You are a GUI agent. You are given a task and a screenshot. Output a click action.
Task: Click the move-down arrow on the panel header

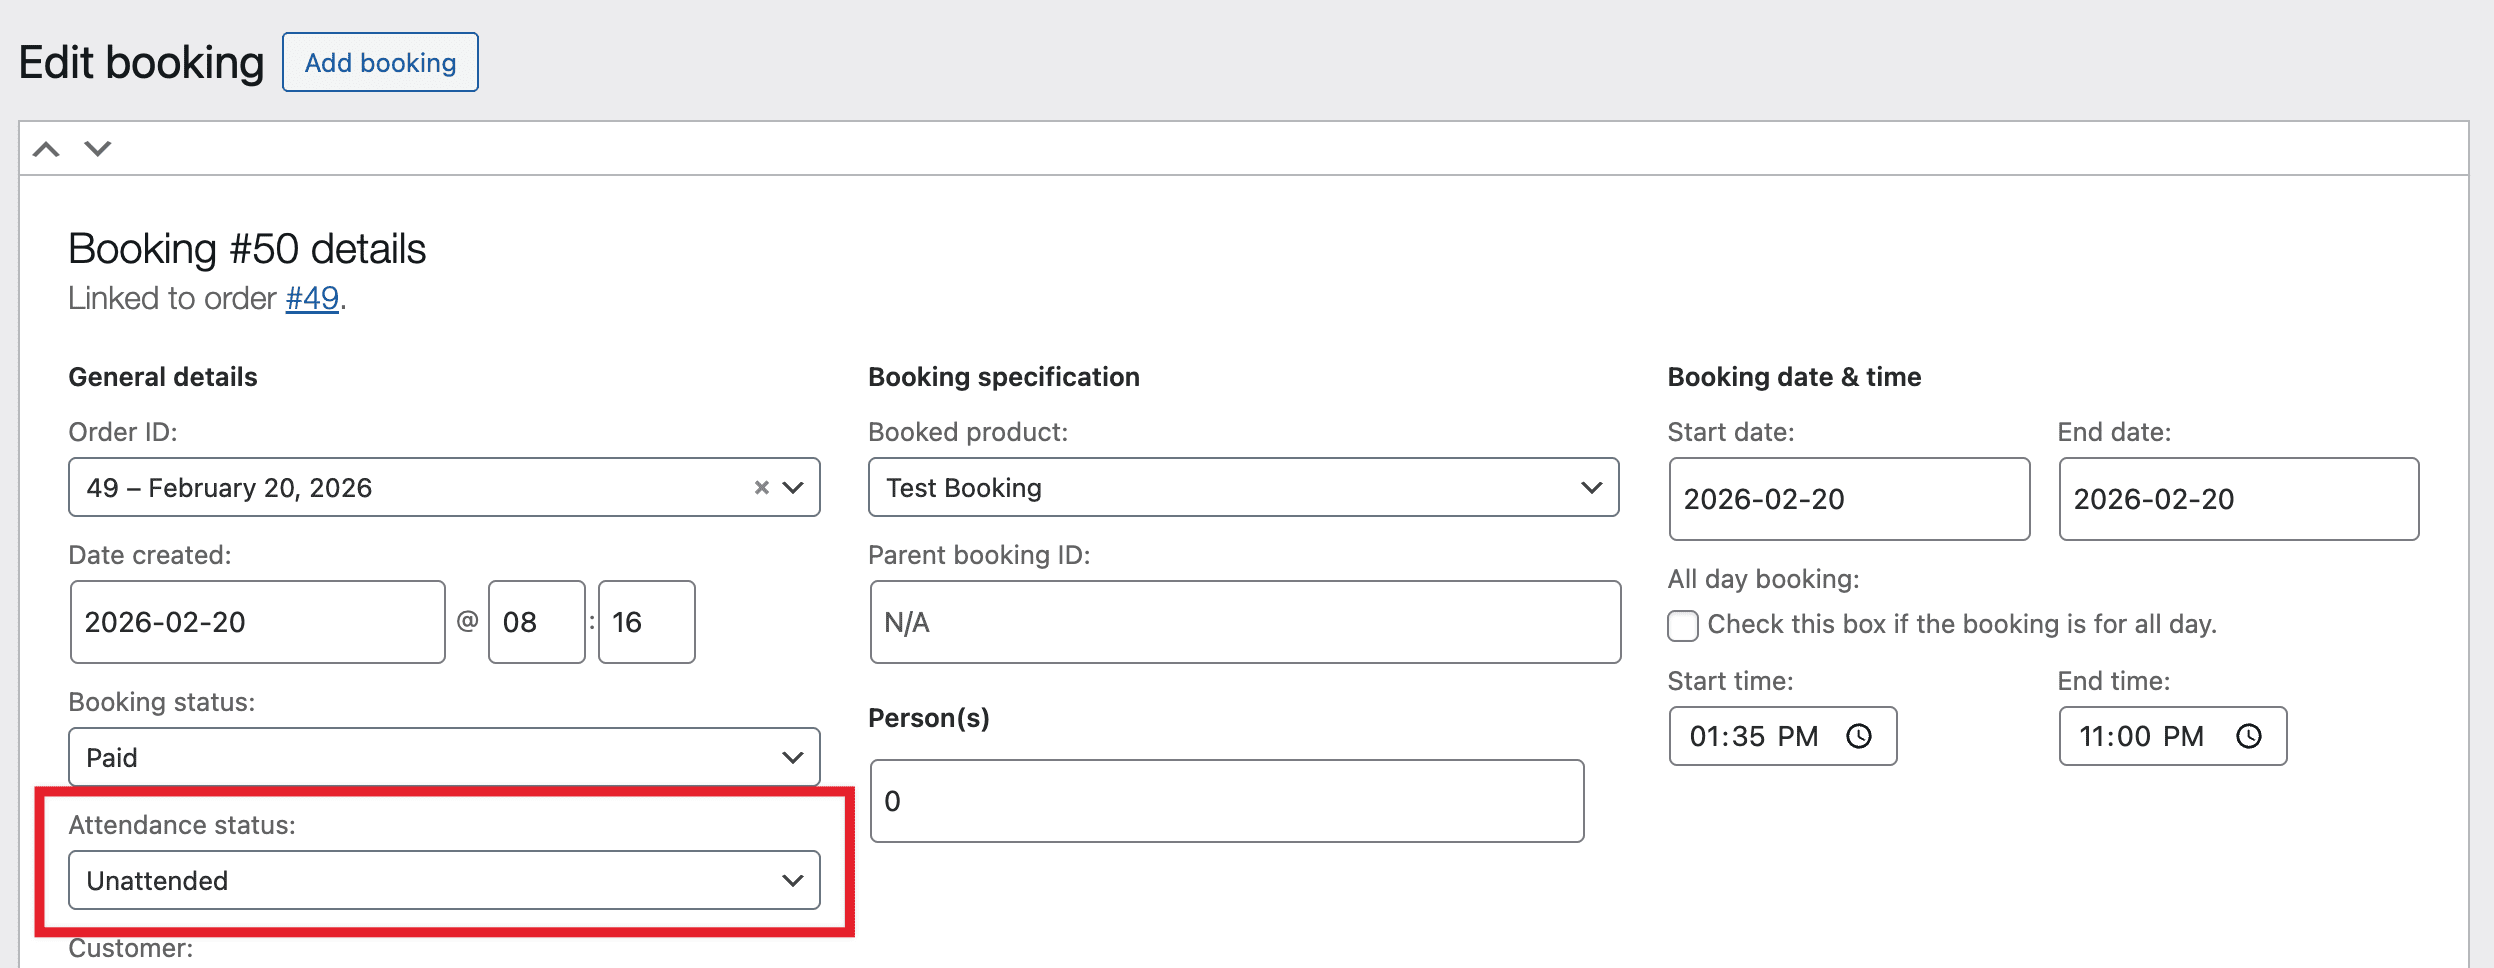coord(97,149)
